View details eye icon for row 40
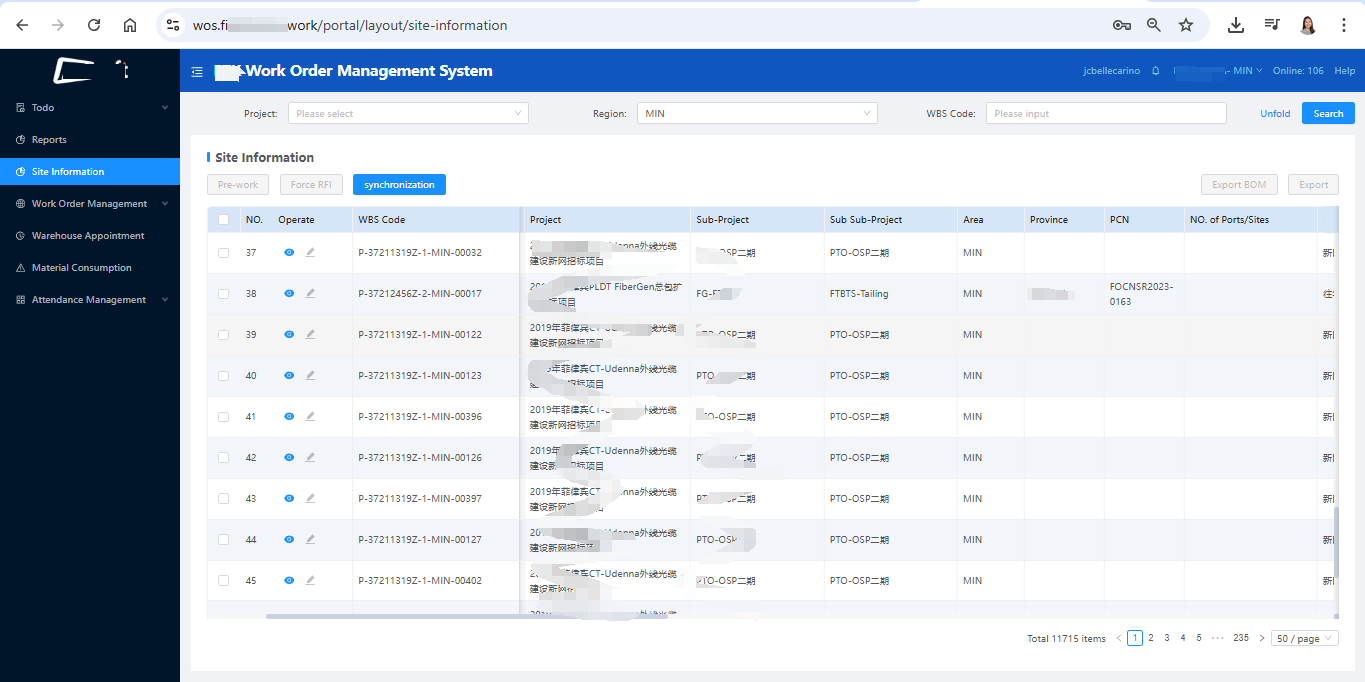The width and height of the screenshot is (1365, 682). 289,376
